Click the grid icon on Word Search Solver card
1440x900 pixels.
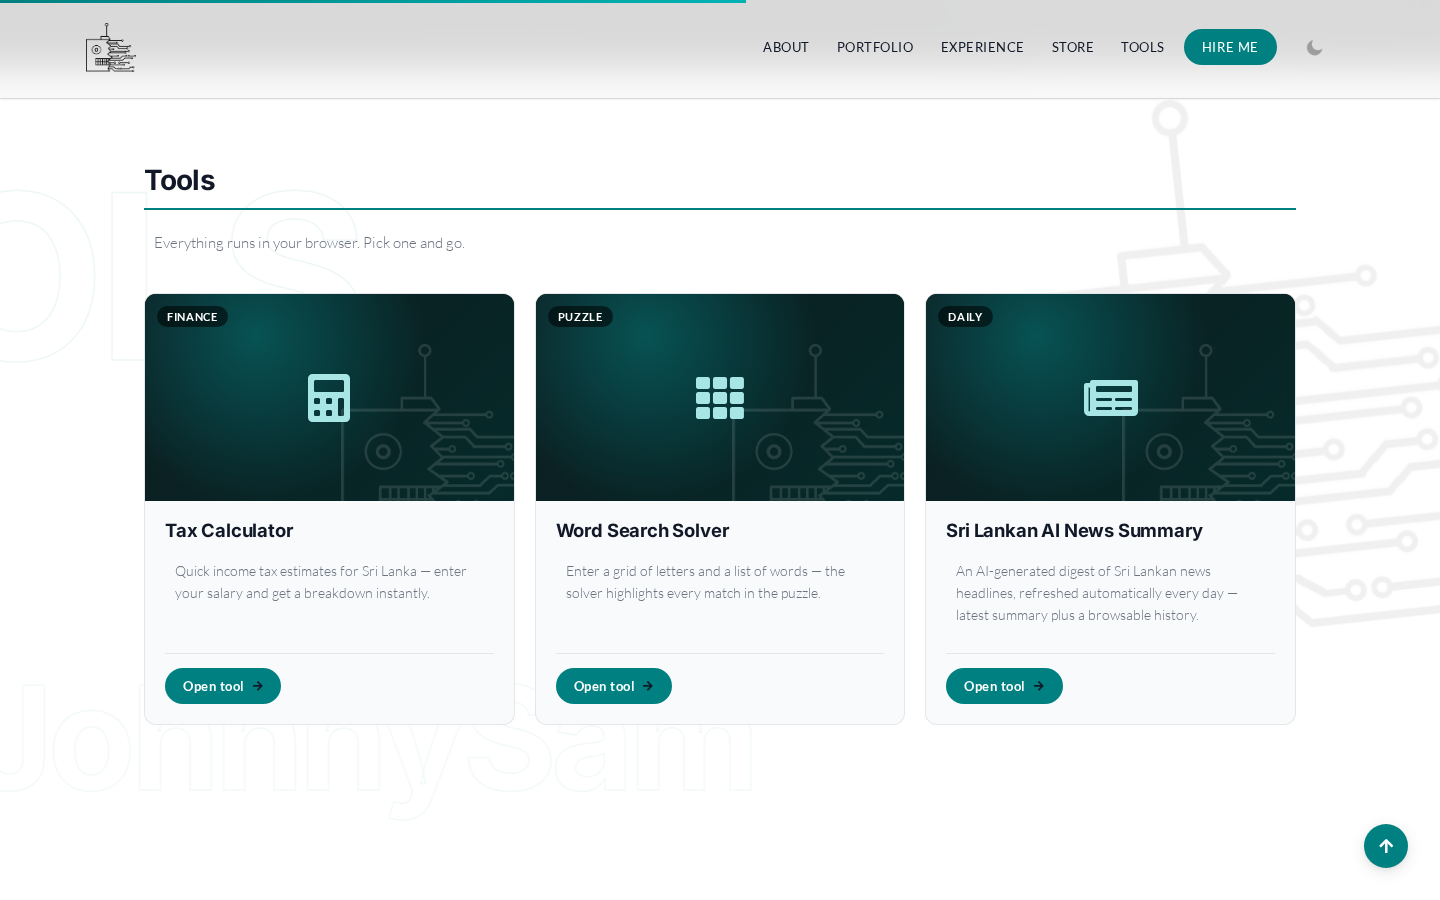[720, 398]
